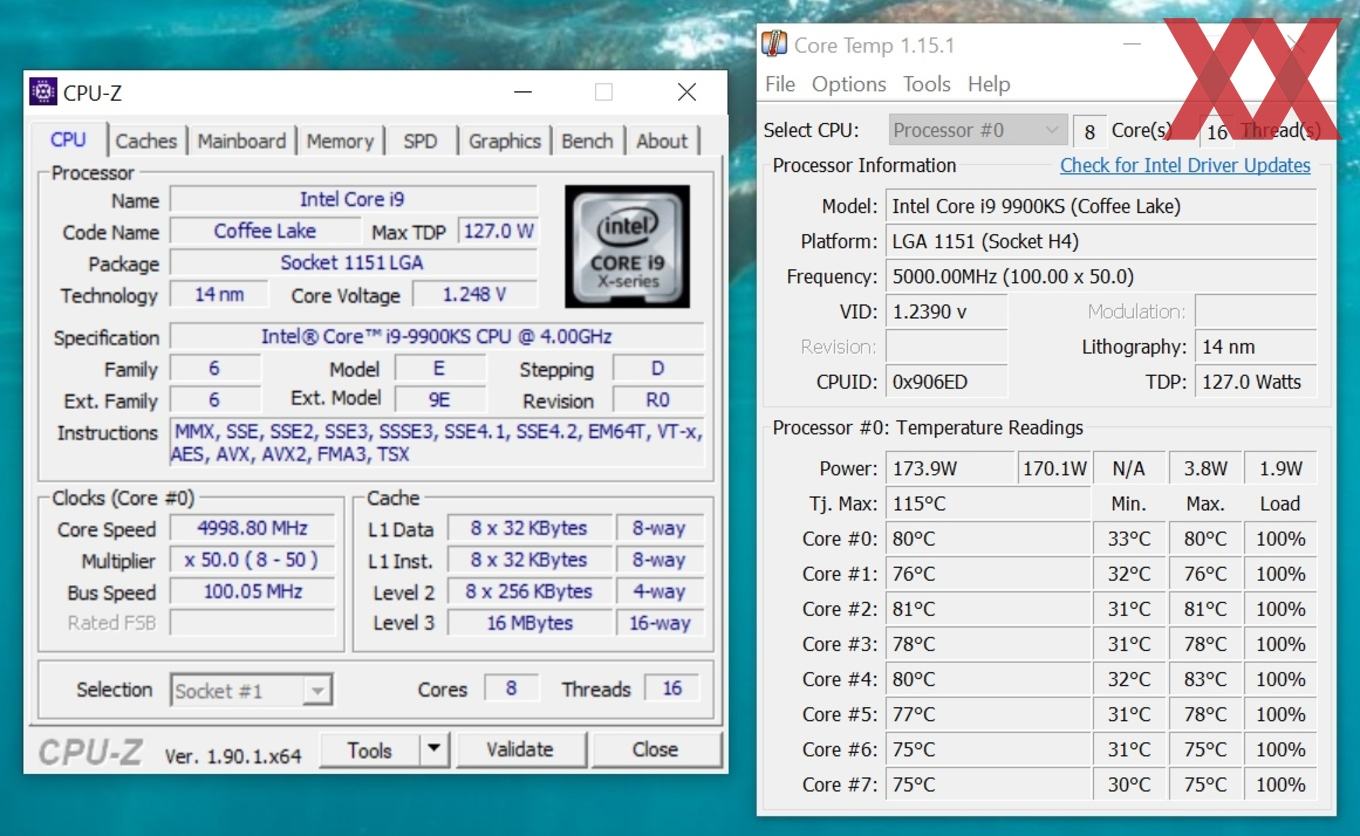The width and height of the screenshot is (1360, 836).
Task: Click the Cores count field in CPU-Z
Action: click(511, 688)
